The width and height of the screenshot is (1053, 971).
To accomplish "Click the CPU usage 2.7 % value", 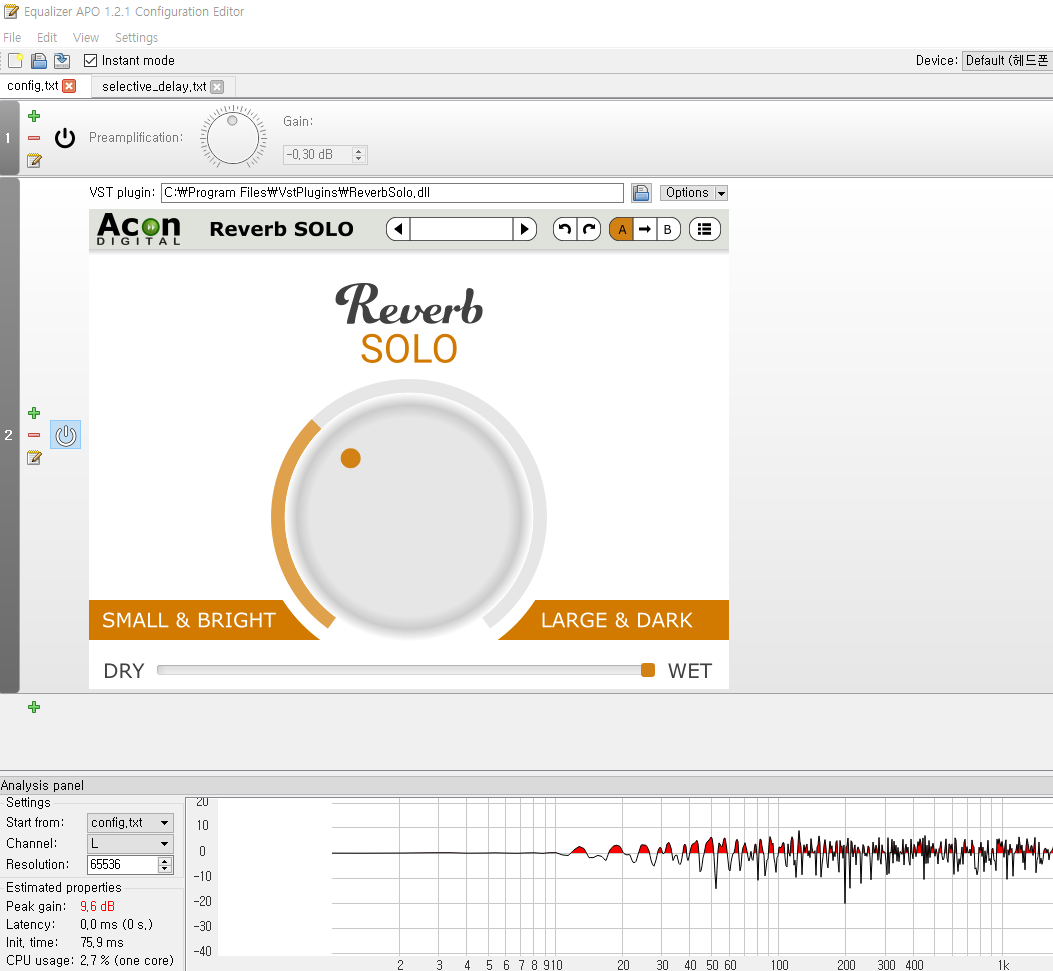I will tap(127, 961).
